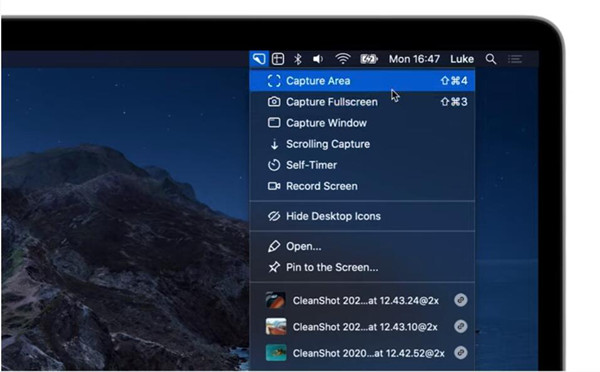Screen dimensions: 600x372
Task: Open thumbnail of CleanShot at 12.43.24@2x
Action: 276,300
